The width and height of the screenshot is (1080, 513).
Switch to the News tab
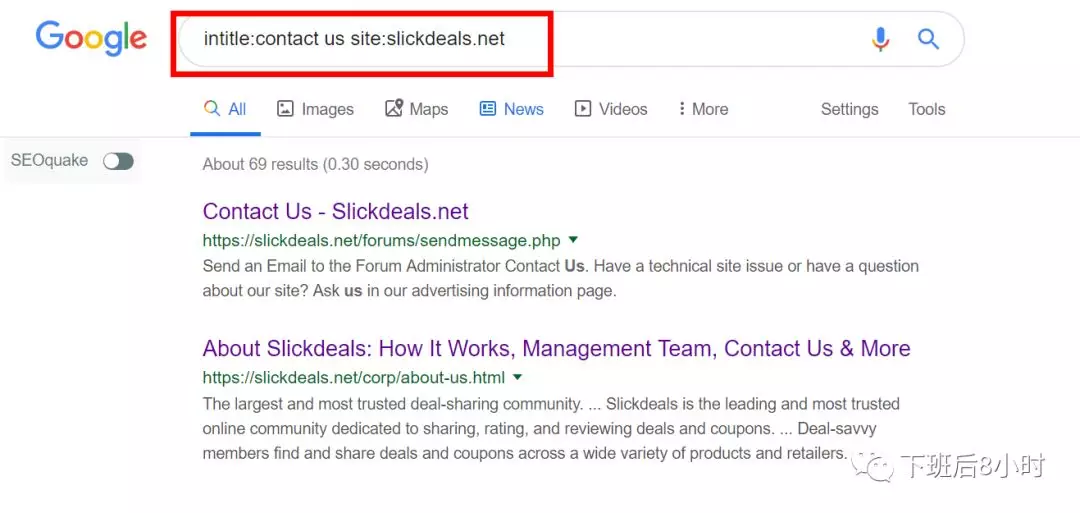point(511,109)
